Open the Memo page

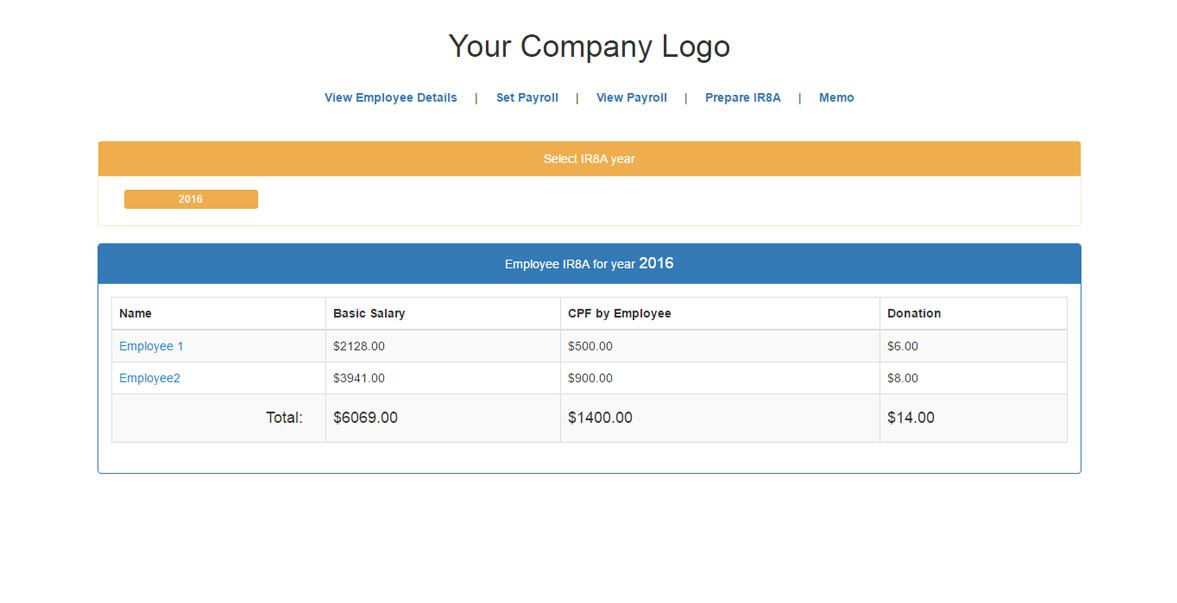coord(836,98)
